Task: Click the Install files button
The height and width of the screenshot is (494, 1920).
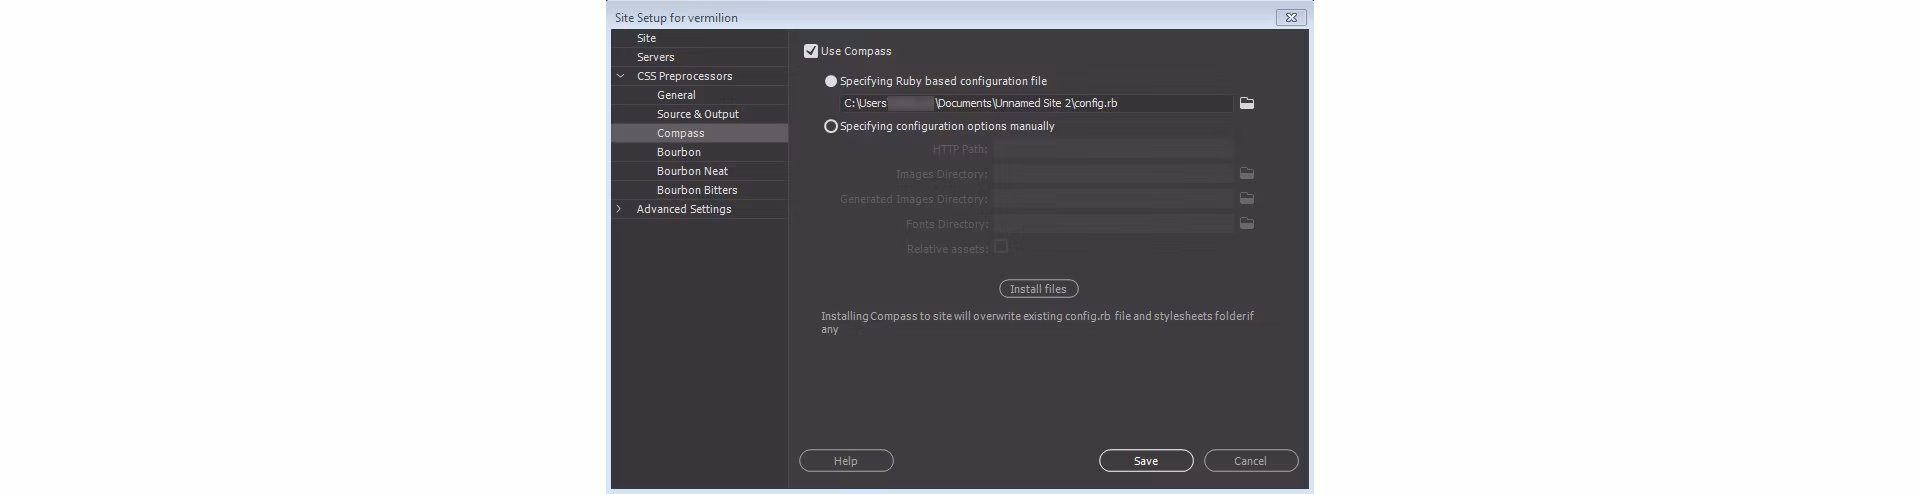Action: [x=1038, y=289]
